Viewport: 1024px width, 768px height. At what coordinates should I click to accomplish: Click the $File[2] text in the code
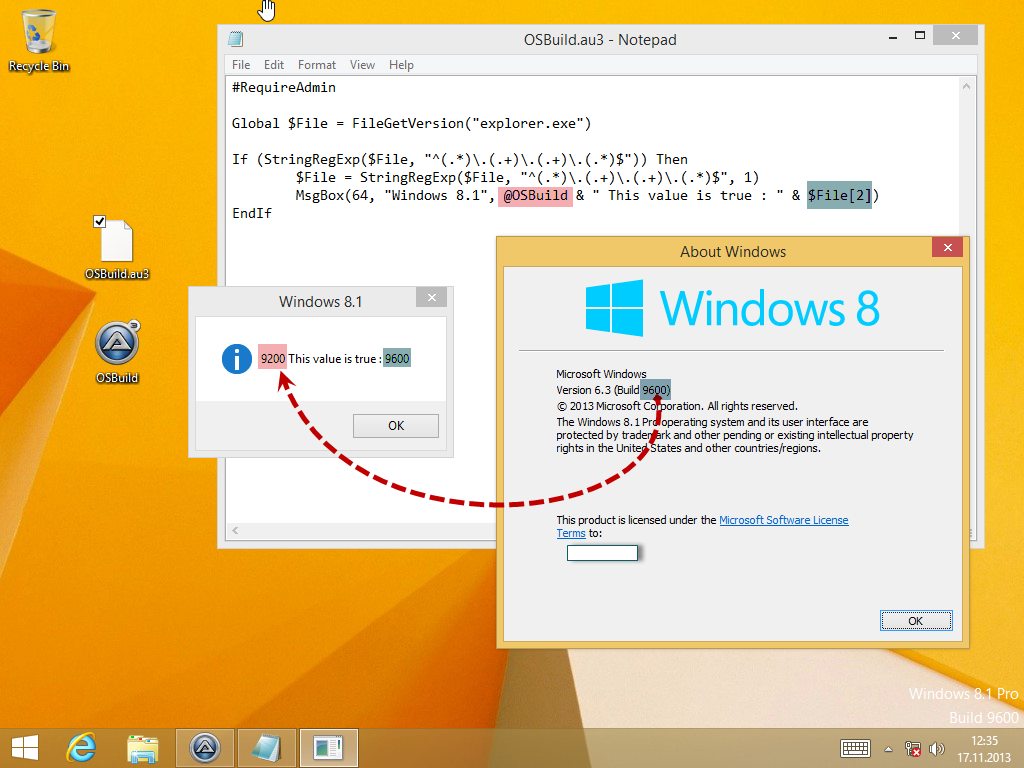(x=839, y=195)
